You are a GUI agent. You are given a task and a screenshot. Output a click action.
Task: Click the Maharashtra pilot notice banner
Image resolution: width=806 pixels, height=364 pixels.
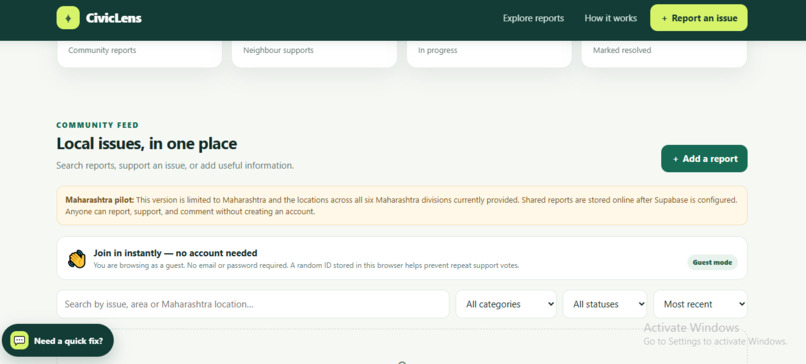[x=402, y=206]
